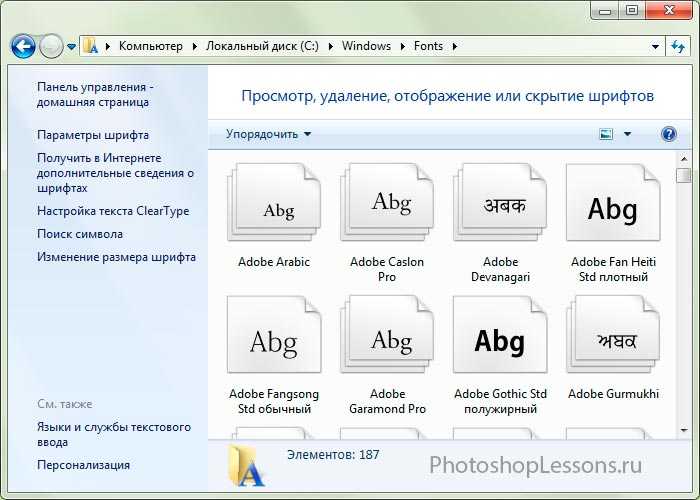Open Панель управления - домашняя страница link
The height and width of the screenshot is (500, 700).
(95, 95)
